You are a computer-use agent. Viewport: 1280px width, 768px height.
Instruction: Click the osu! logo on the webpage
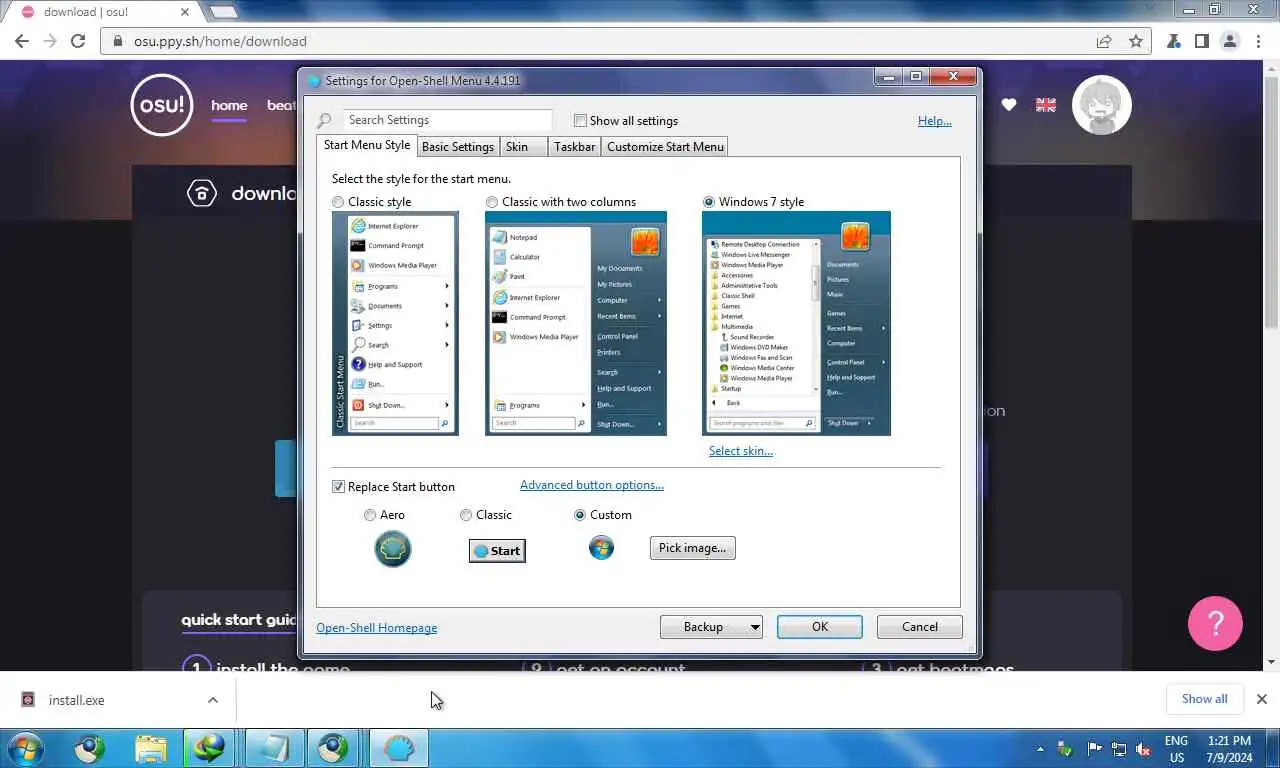coord(161,104)
